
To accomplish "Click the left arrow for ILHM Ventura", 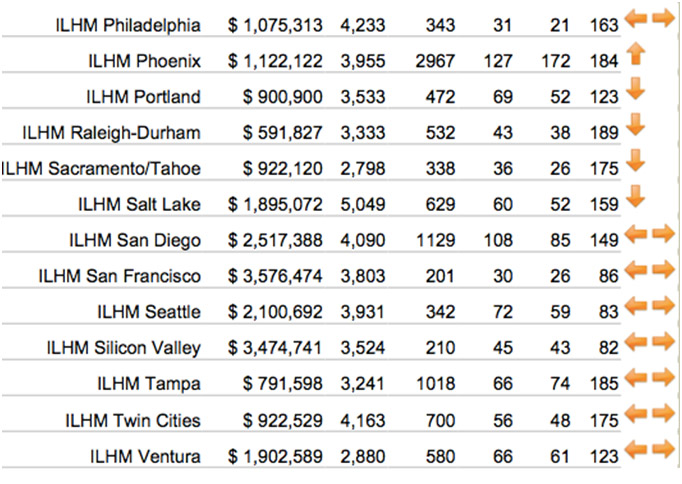I will [x=636, y=449].
